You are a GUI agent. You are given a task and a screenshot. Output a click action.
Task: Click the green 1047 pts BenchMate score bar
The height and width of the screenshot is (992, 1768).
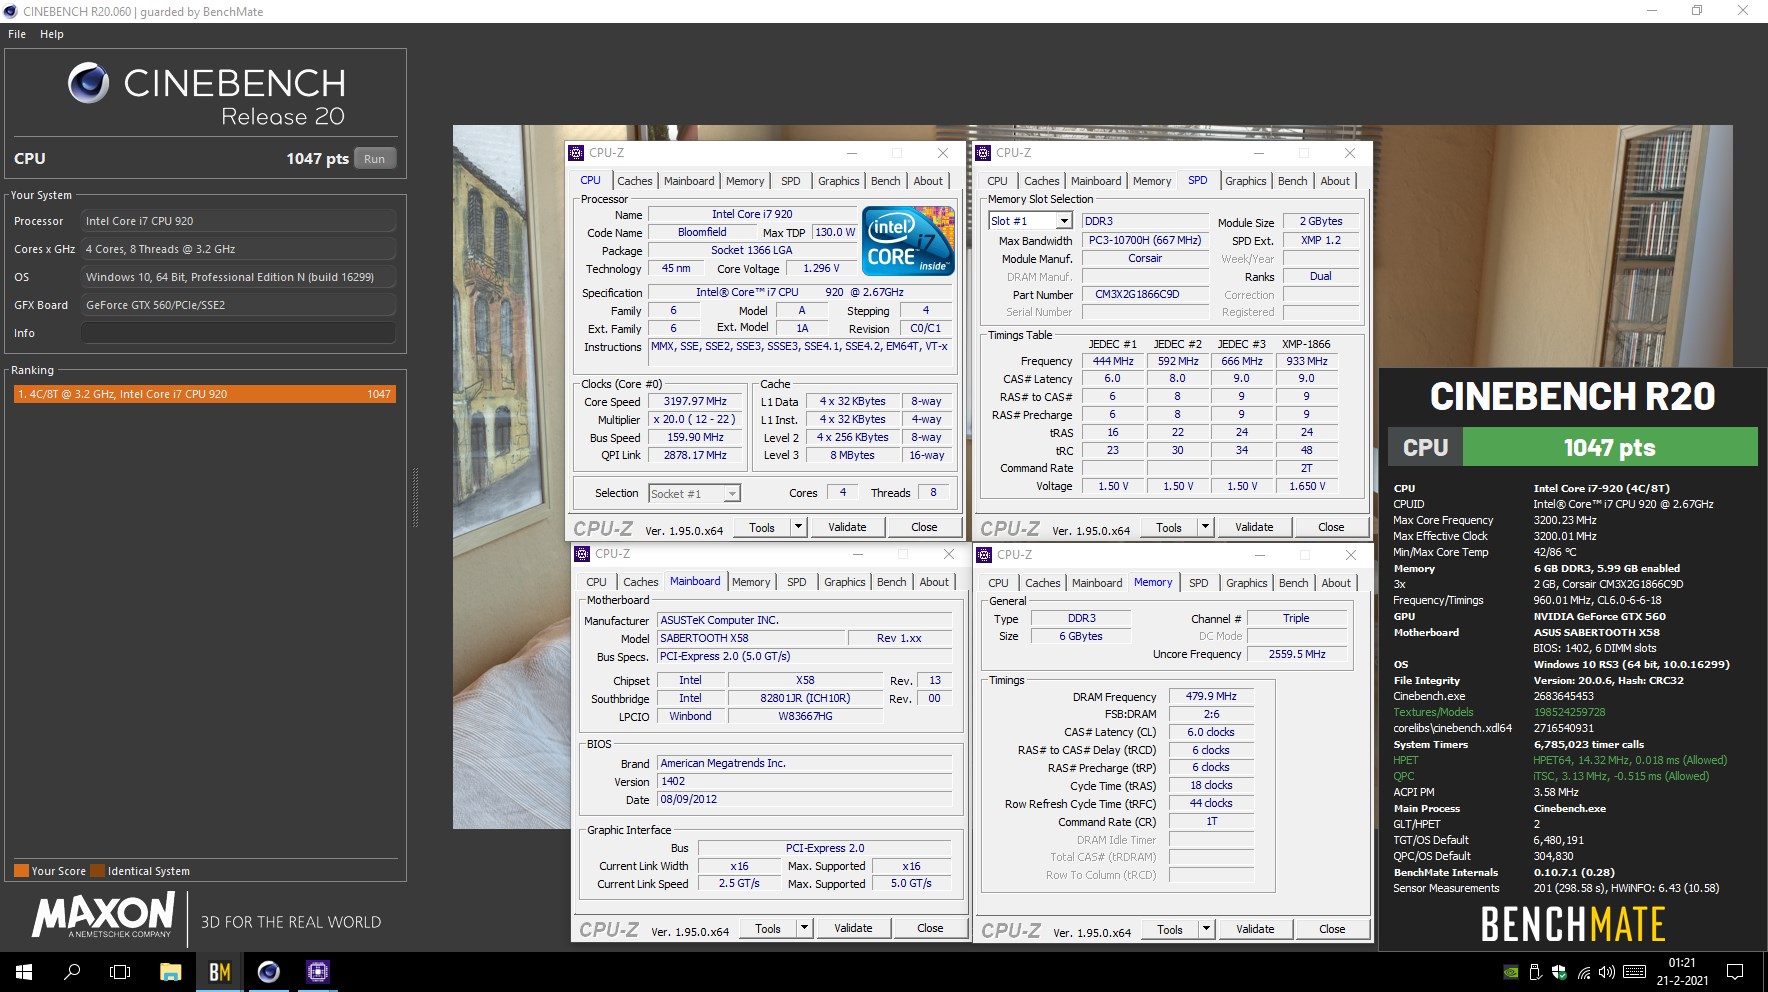(x=1610, y=447)
